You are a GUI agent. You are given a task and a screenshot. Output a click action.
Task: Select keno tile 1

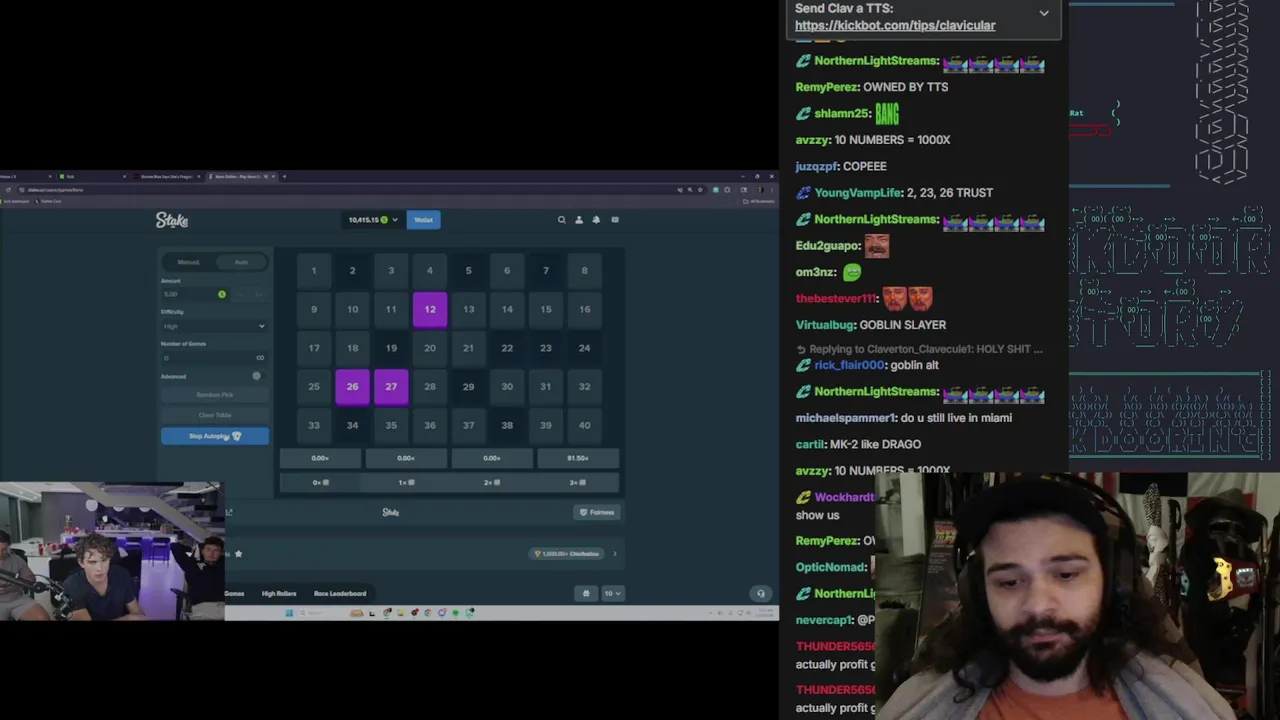(x=314, y=271)
